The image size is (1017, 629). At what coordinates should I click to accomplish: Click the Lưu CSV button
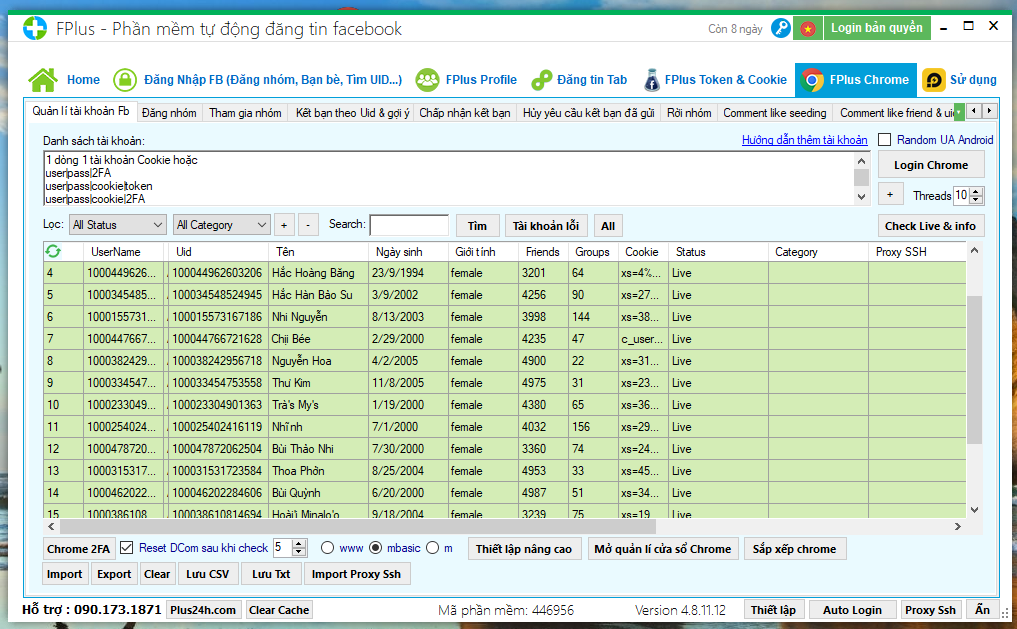(208, 574)
